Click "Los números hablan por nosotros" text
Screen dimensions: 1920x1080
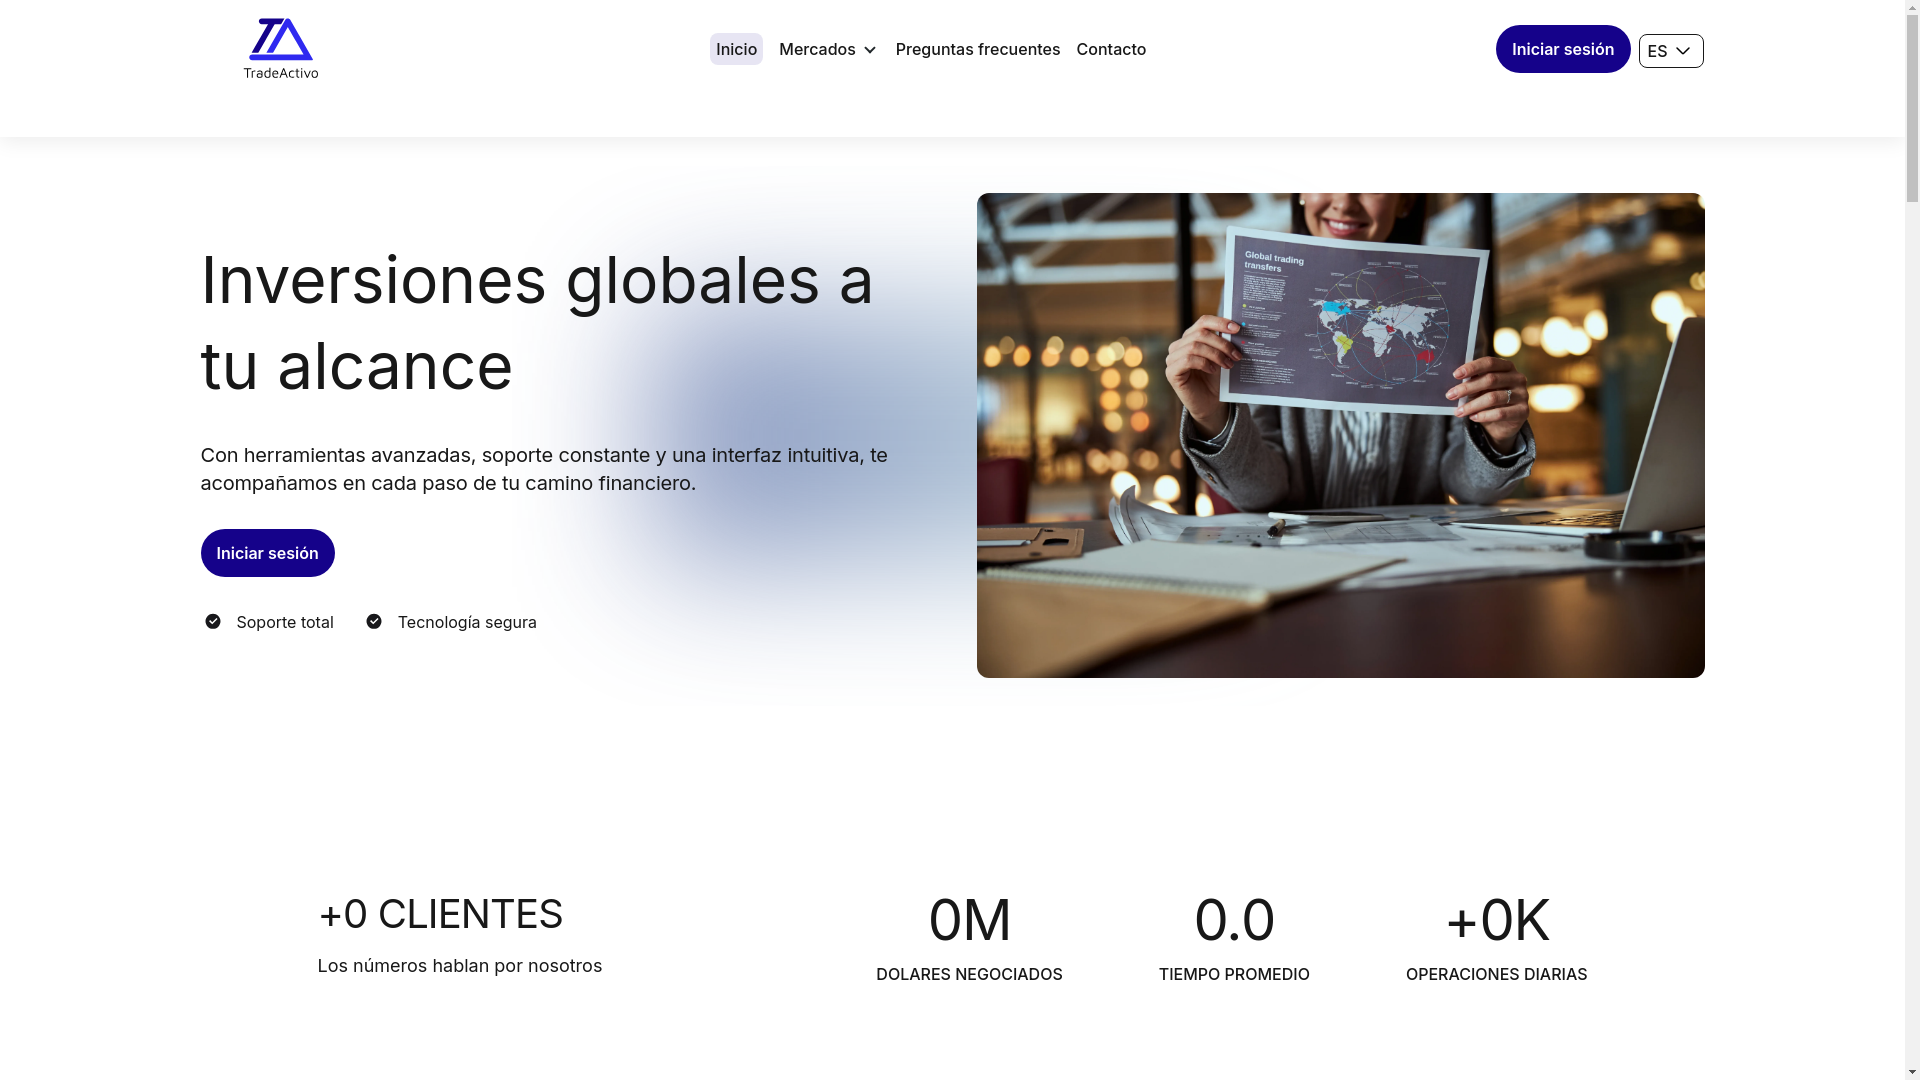point(460,966)
